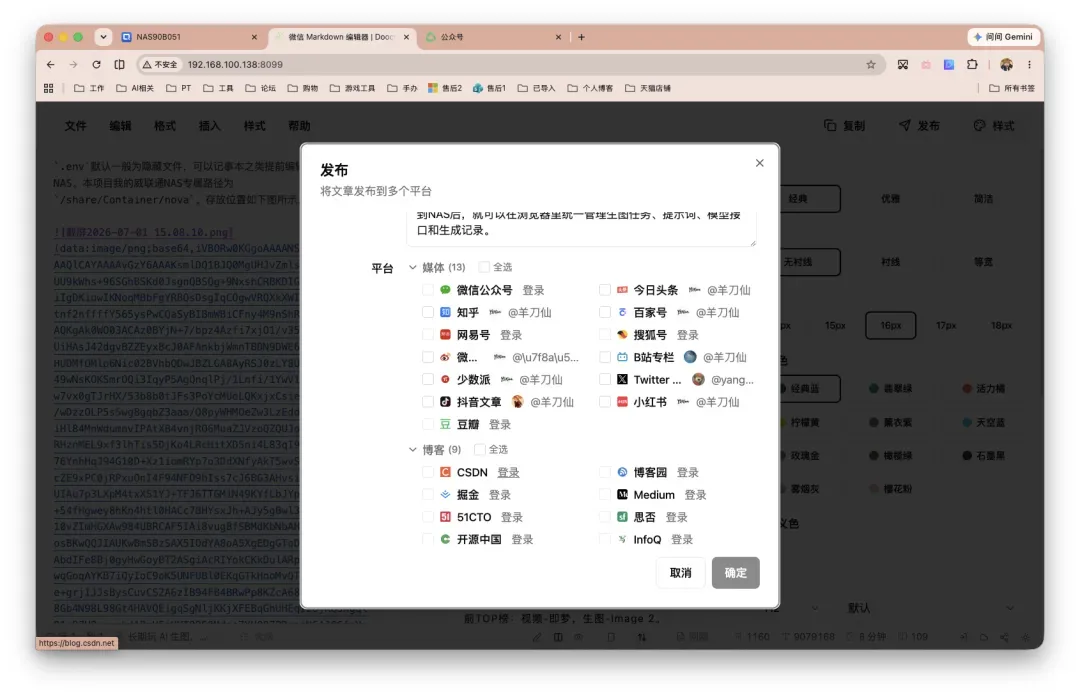Screen dimensions: 1080x697
Task: Click the 今日头条 icon
Action: click(622, 290)
